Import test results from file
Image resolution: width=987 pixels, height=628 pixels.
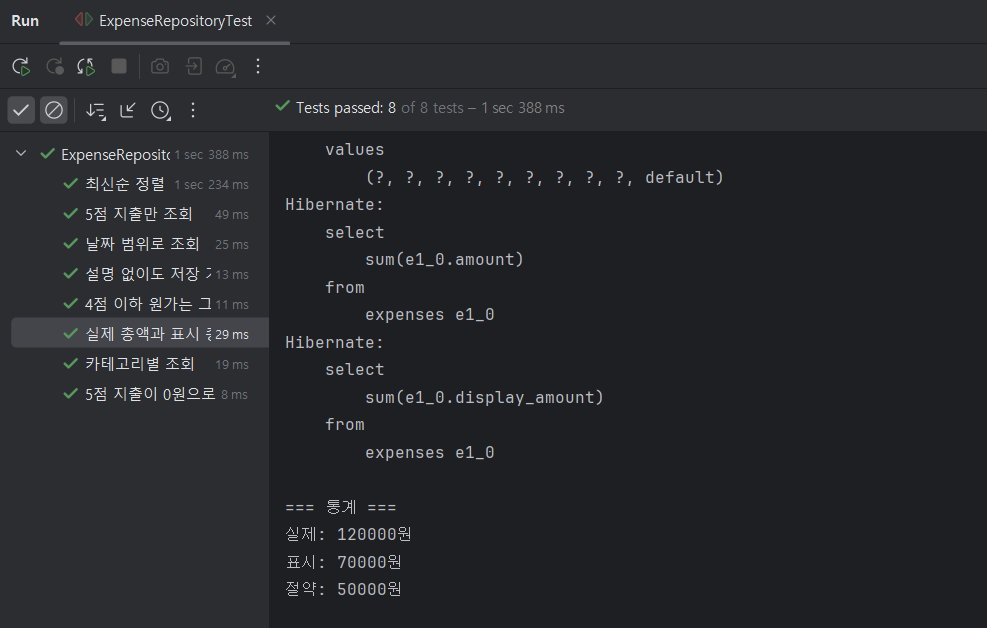(194, 66)
